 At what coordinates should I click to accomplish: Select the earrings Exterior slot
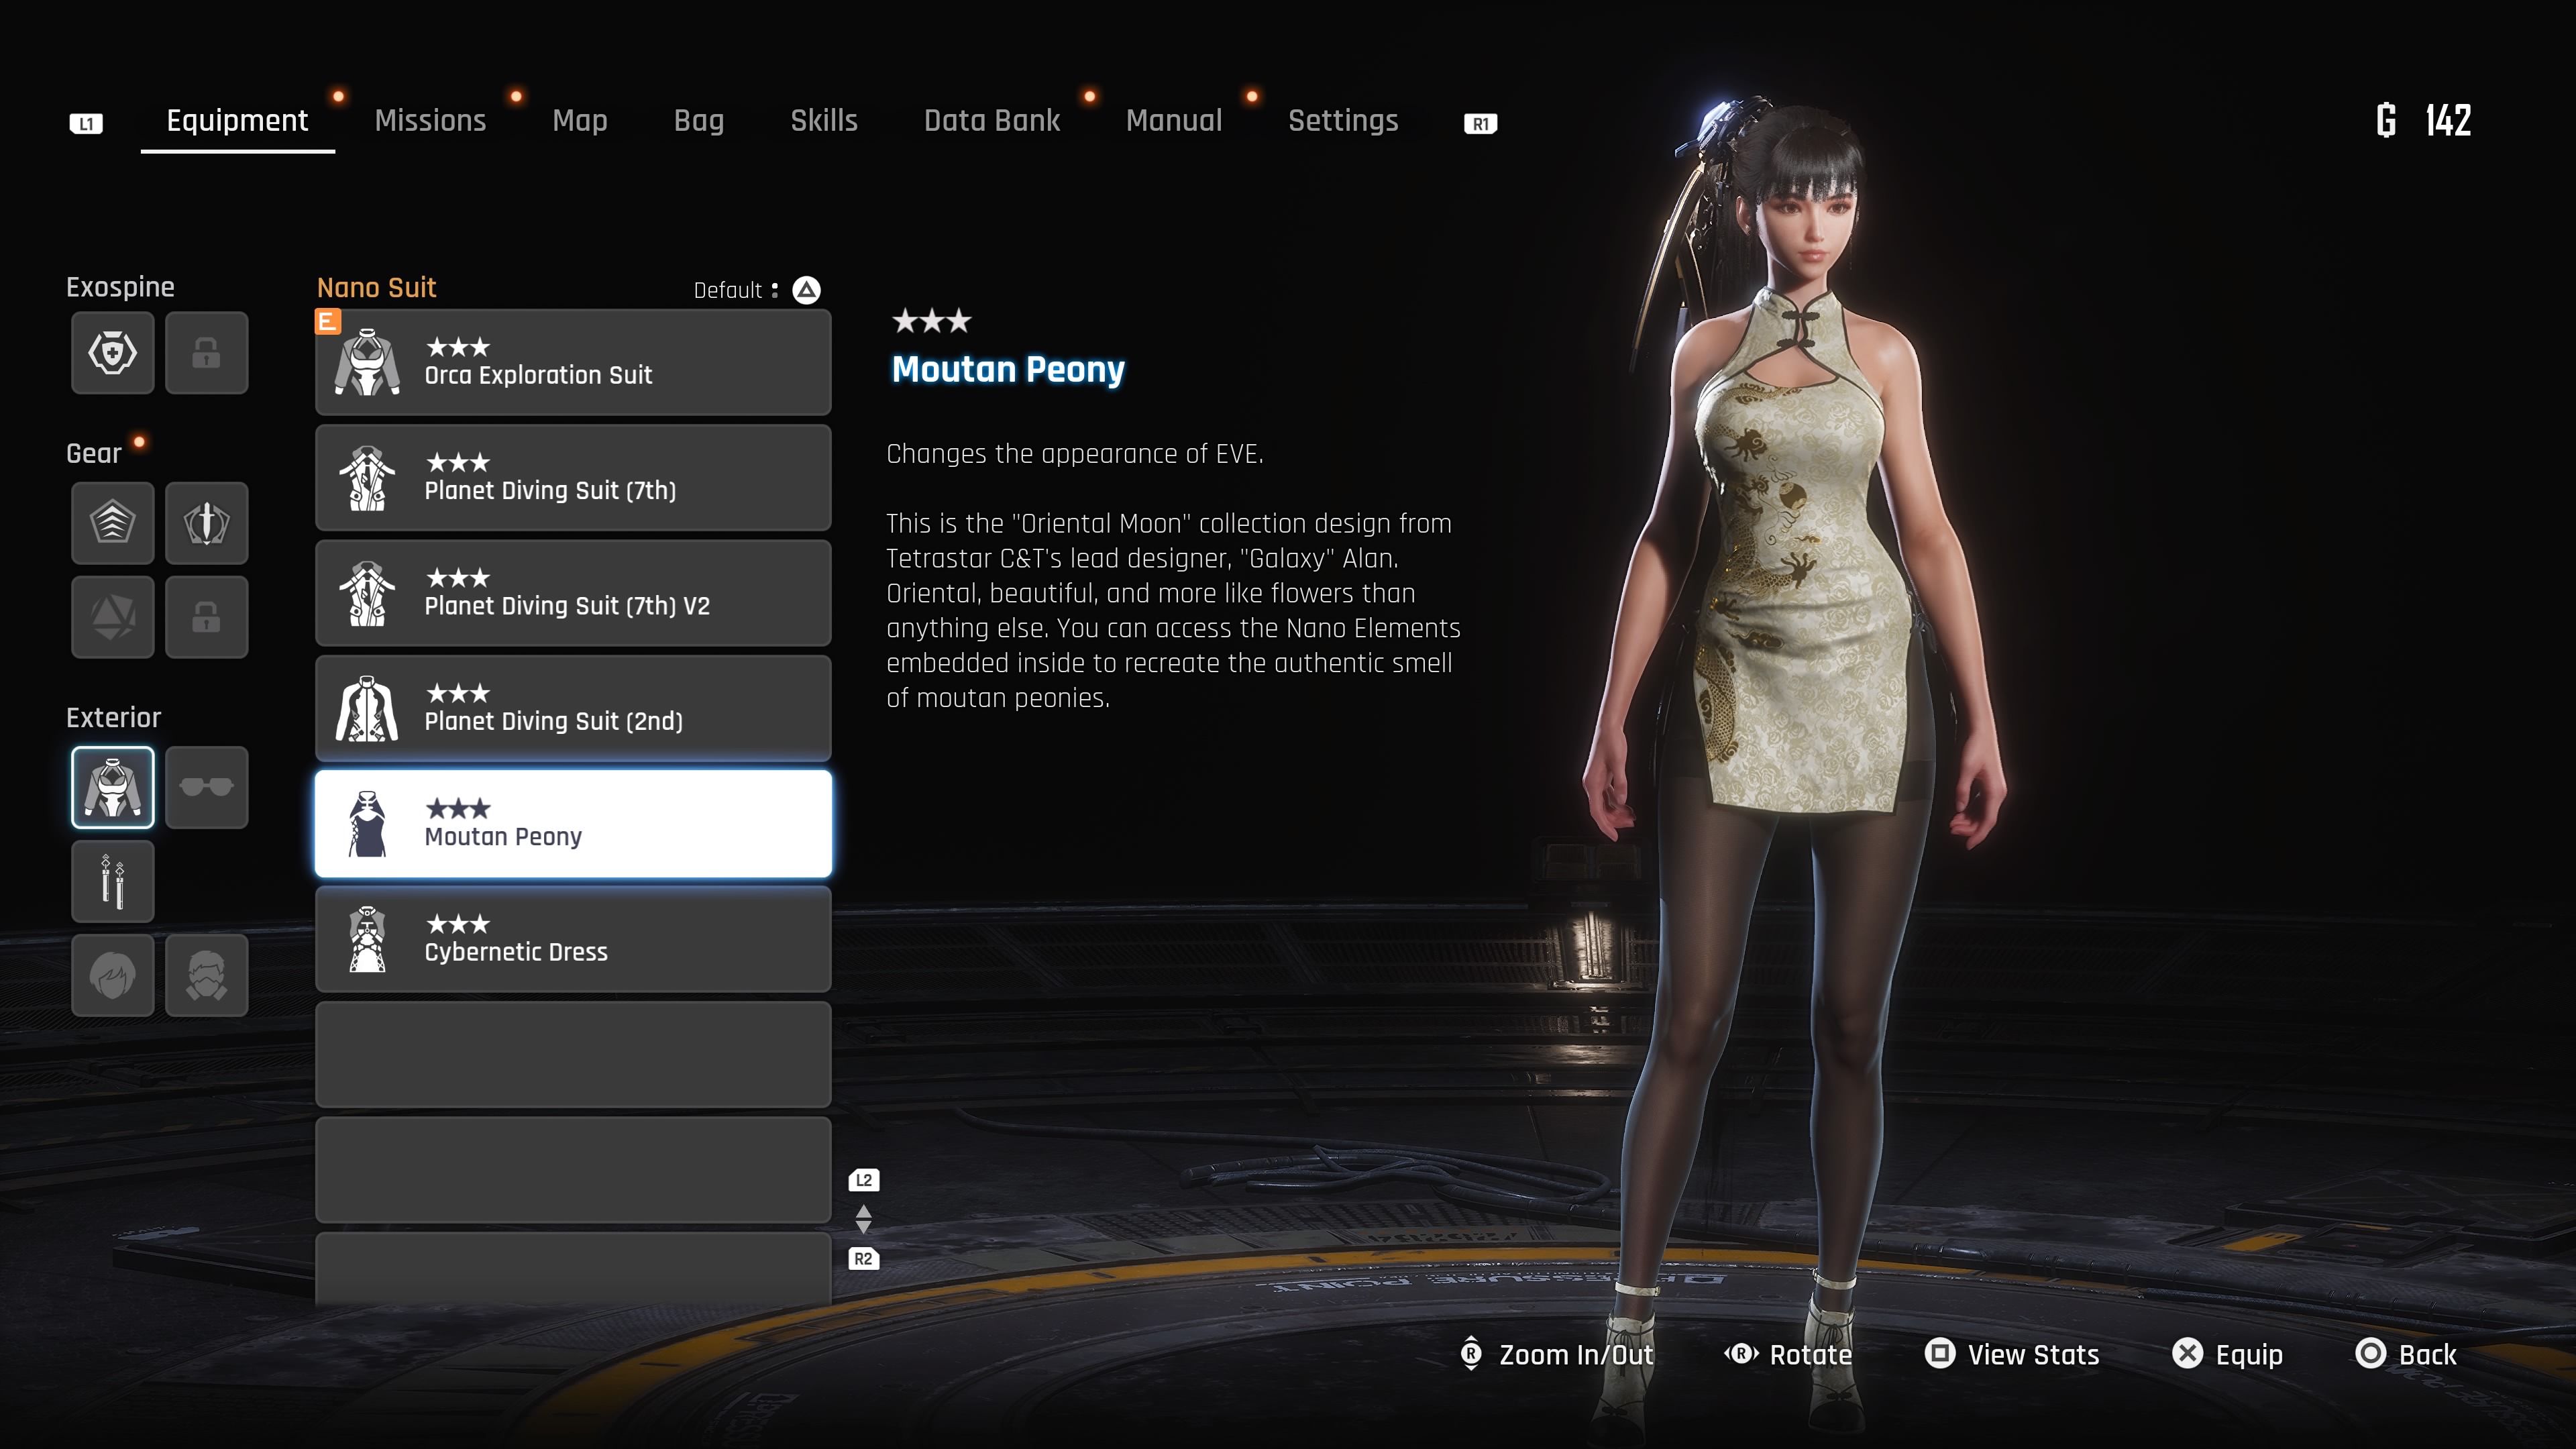tap(112, 881)
